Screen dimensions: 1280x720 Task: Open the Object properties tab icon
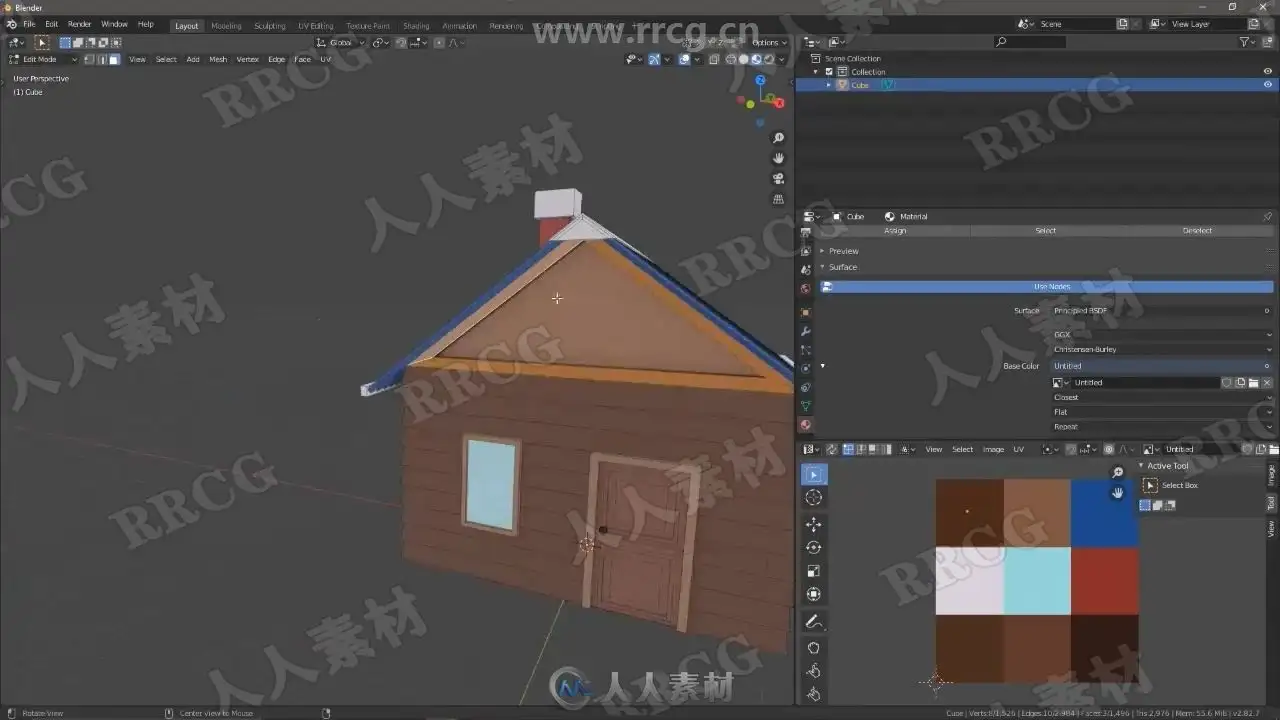[x=806, y=312]
